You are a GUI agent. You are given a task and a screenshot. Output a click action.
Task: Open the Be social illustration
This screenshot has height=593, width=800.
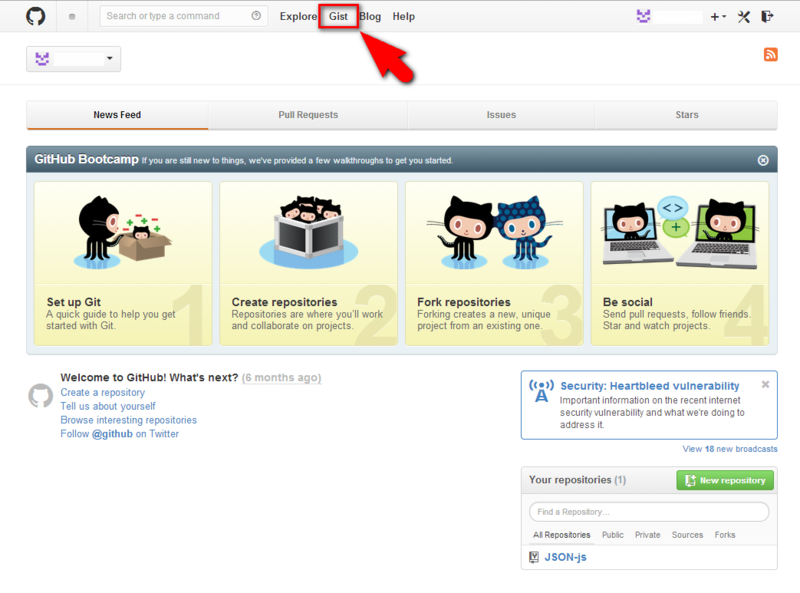tap(680, 233)
